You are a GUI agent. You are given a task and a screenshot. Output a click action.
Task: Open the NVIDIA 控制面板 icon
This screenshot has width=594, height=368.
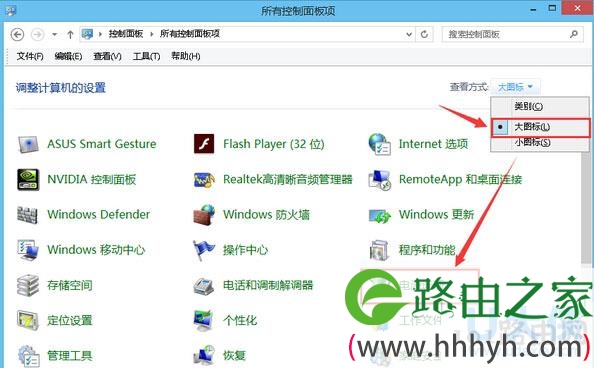[28, 179]
